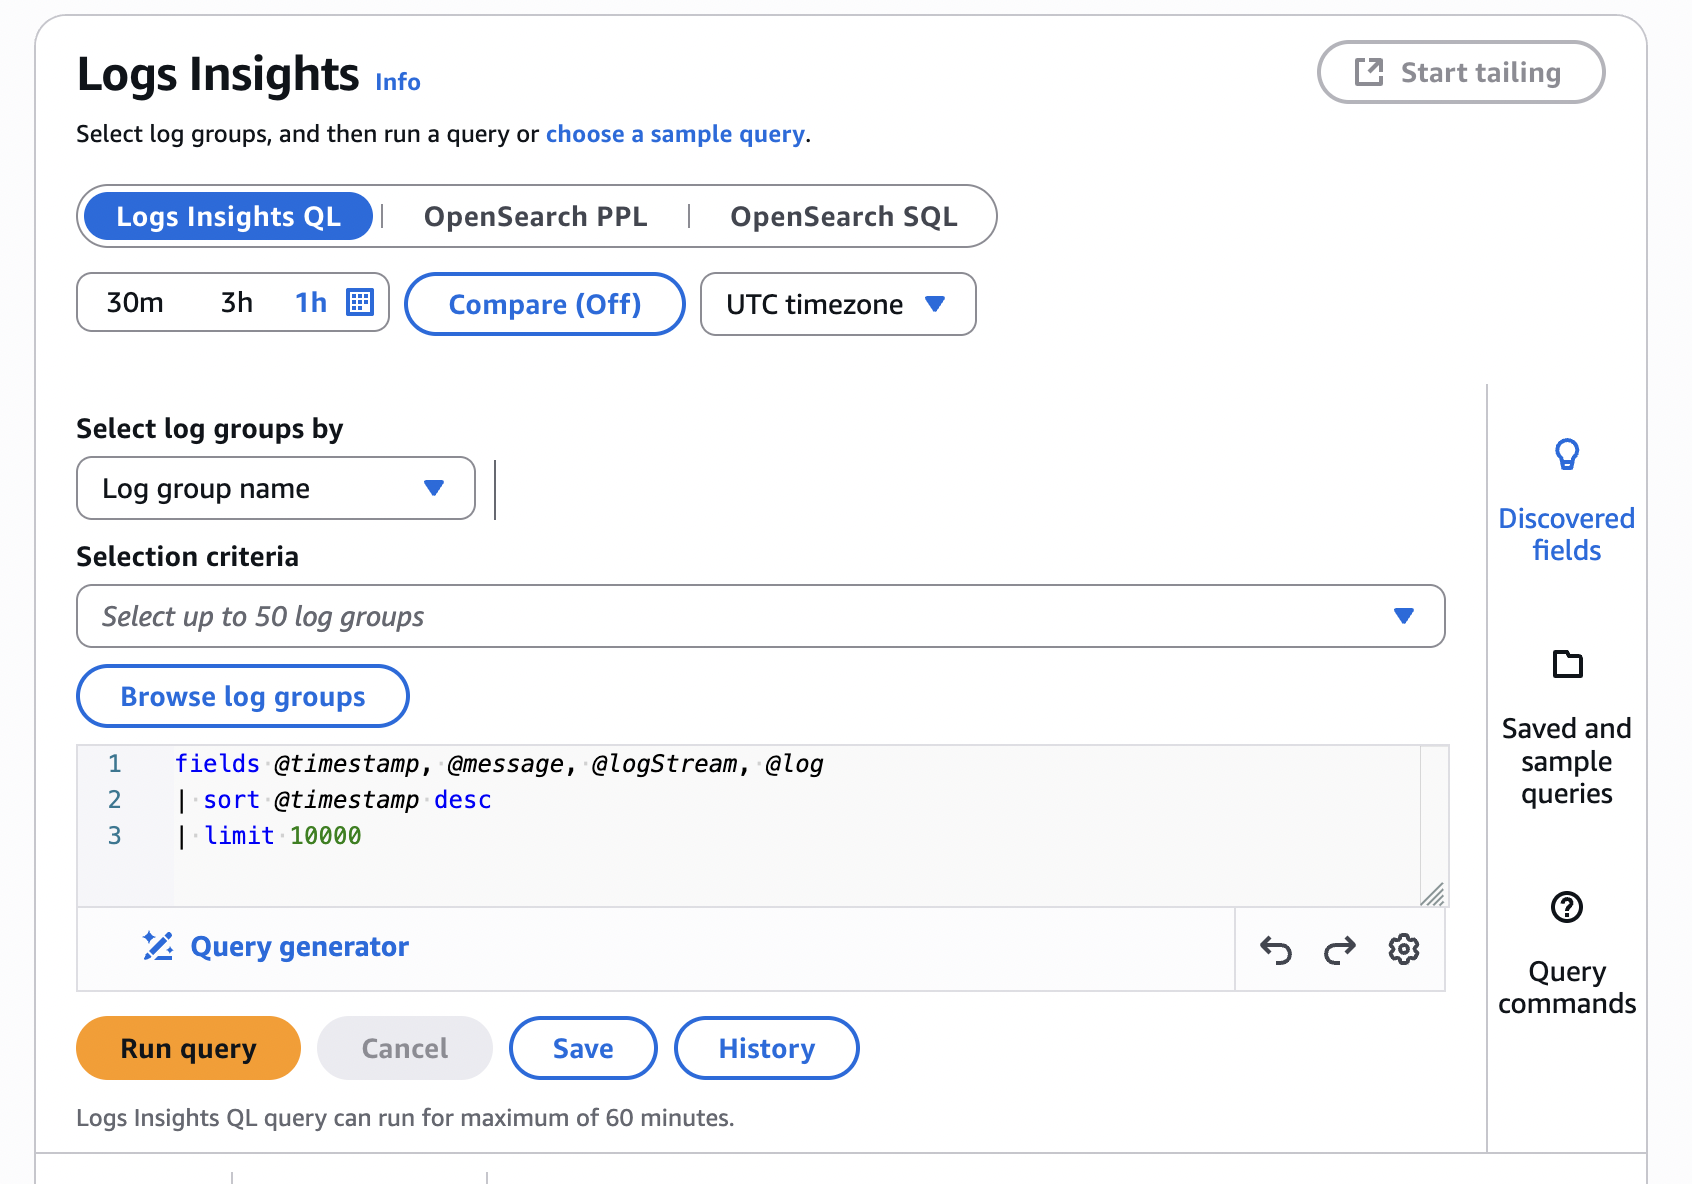Click the Run query button
1692x1184 pixels.
click(x=188, y=1048)
